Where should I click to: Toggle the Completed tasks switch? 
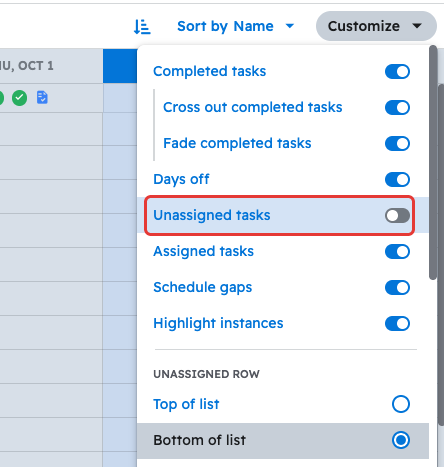click(397, 71)
